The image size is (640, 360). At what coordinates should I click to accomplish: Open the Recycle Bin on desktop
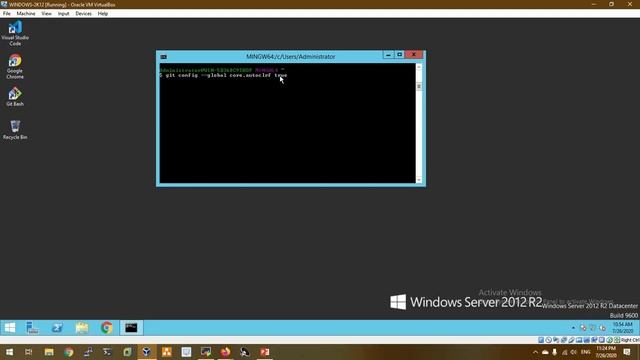click(15, 130)
